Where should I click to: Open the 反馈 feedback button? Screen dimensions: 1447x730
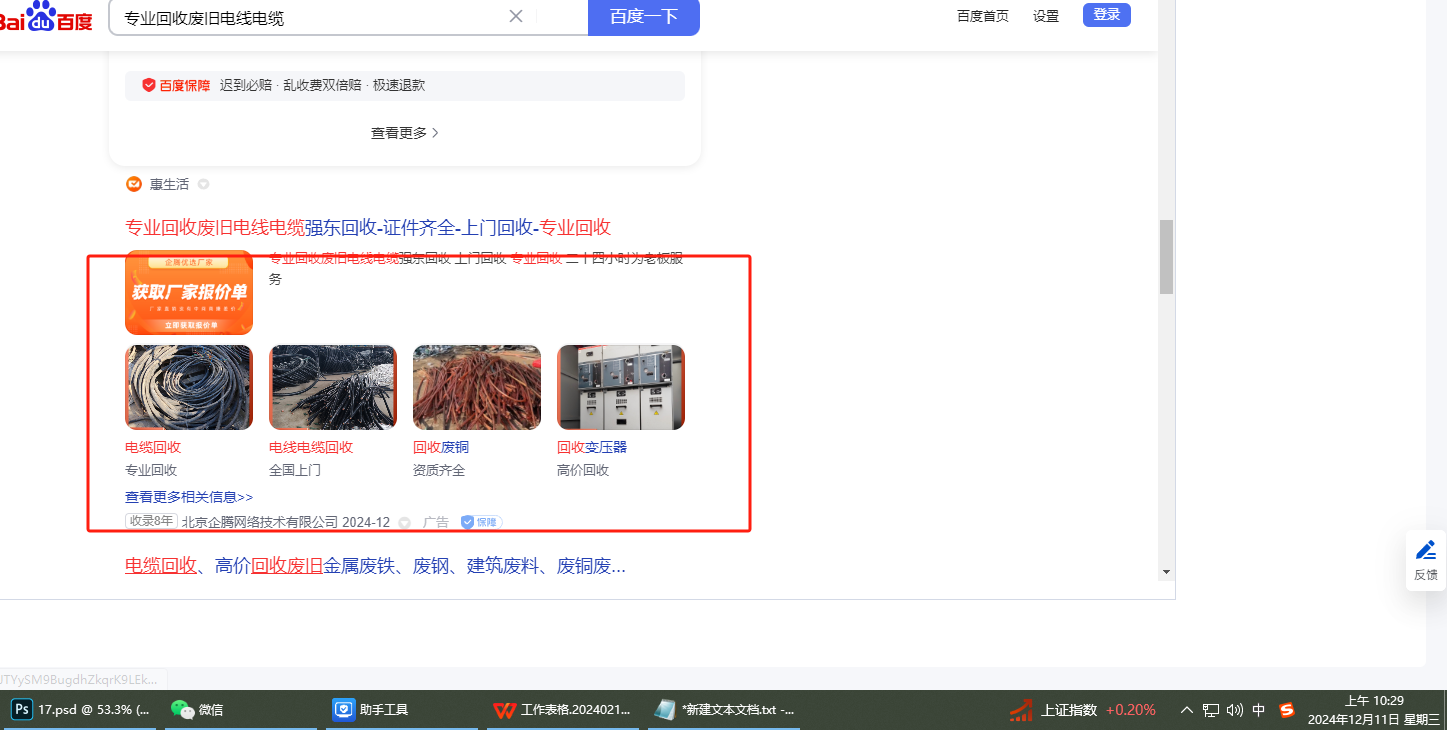pyautogui.click(x=1426, y=560)
